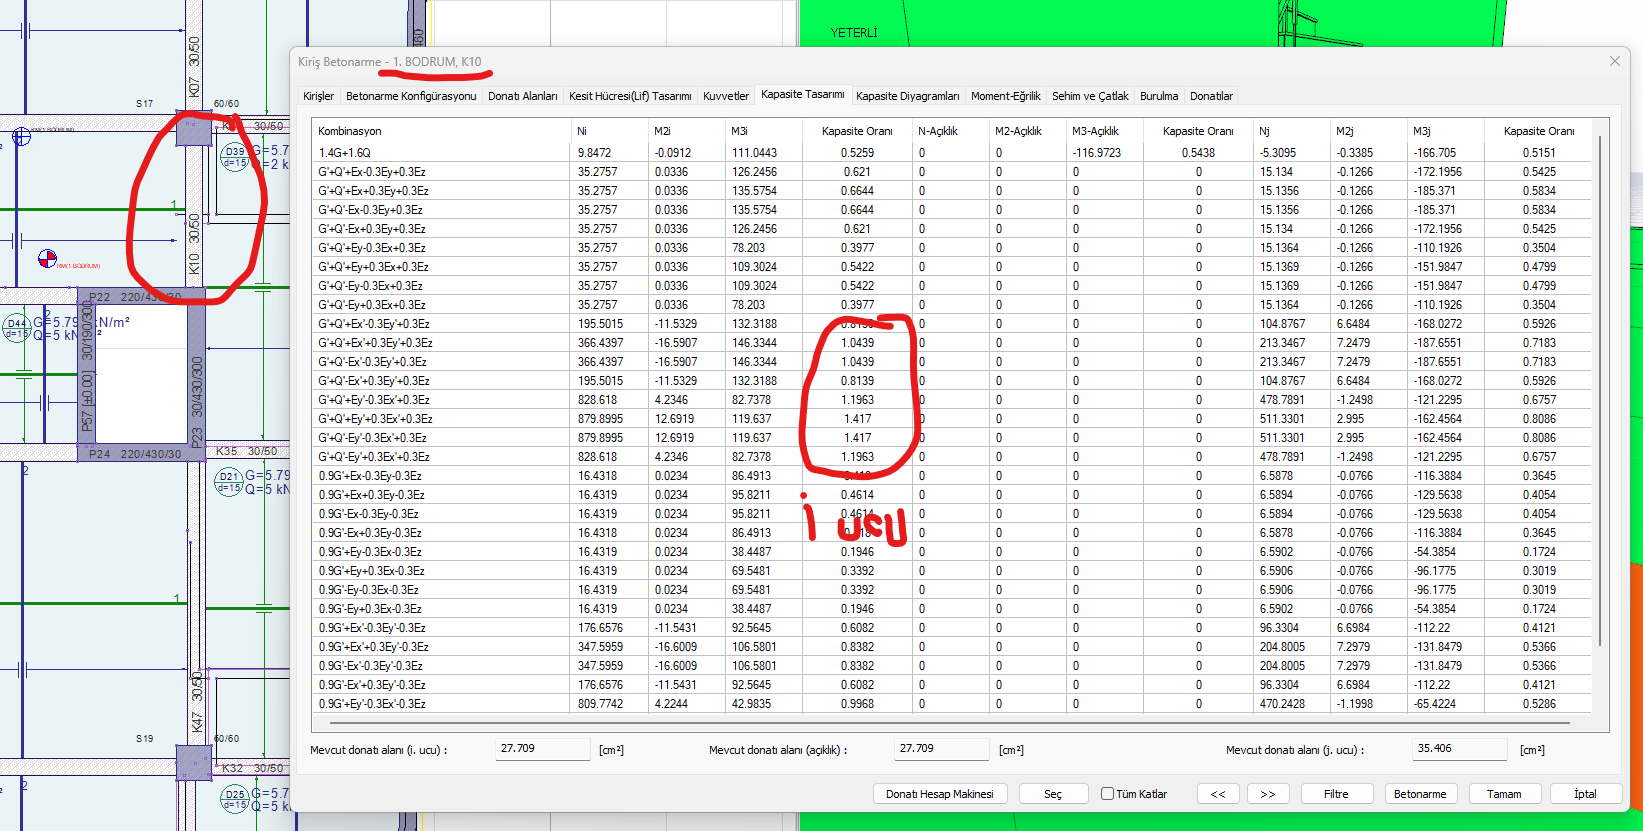Select the S17 column square in plan
The height and width of the screenshot is (831, 1643).
(193, 130)
